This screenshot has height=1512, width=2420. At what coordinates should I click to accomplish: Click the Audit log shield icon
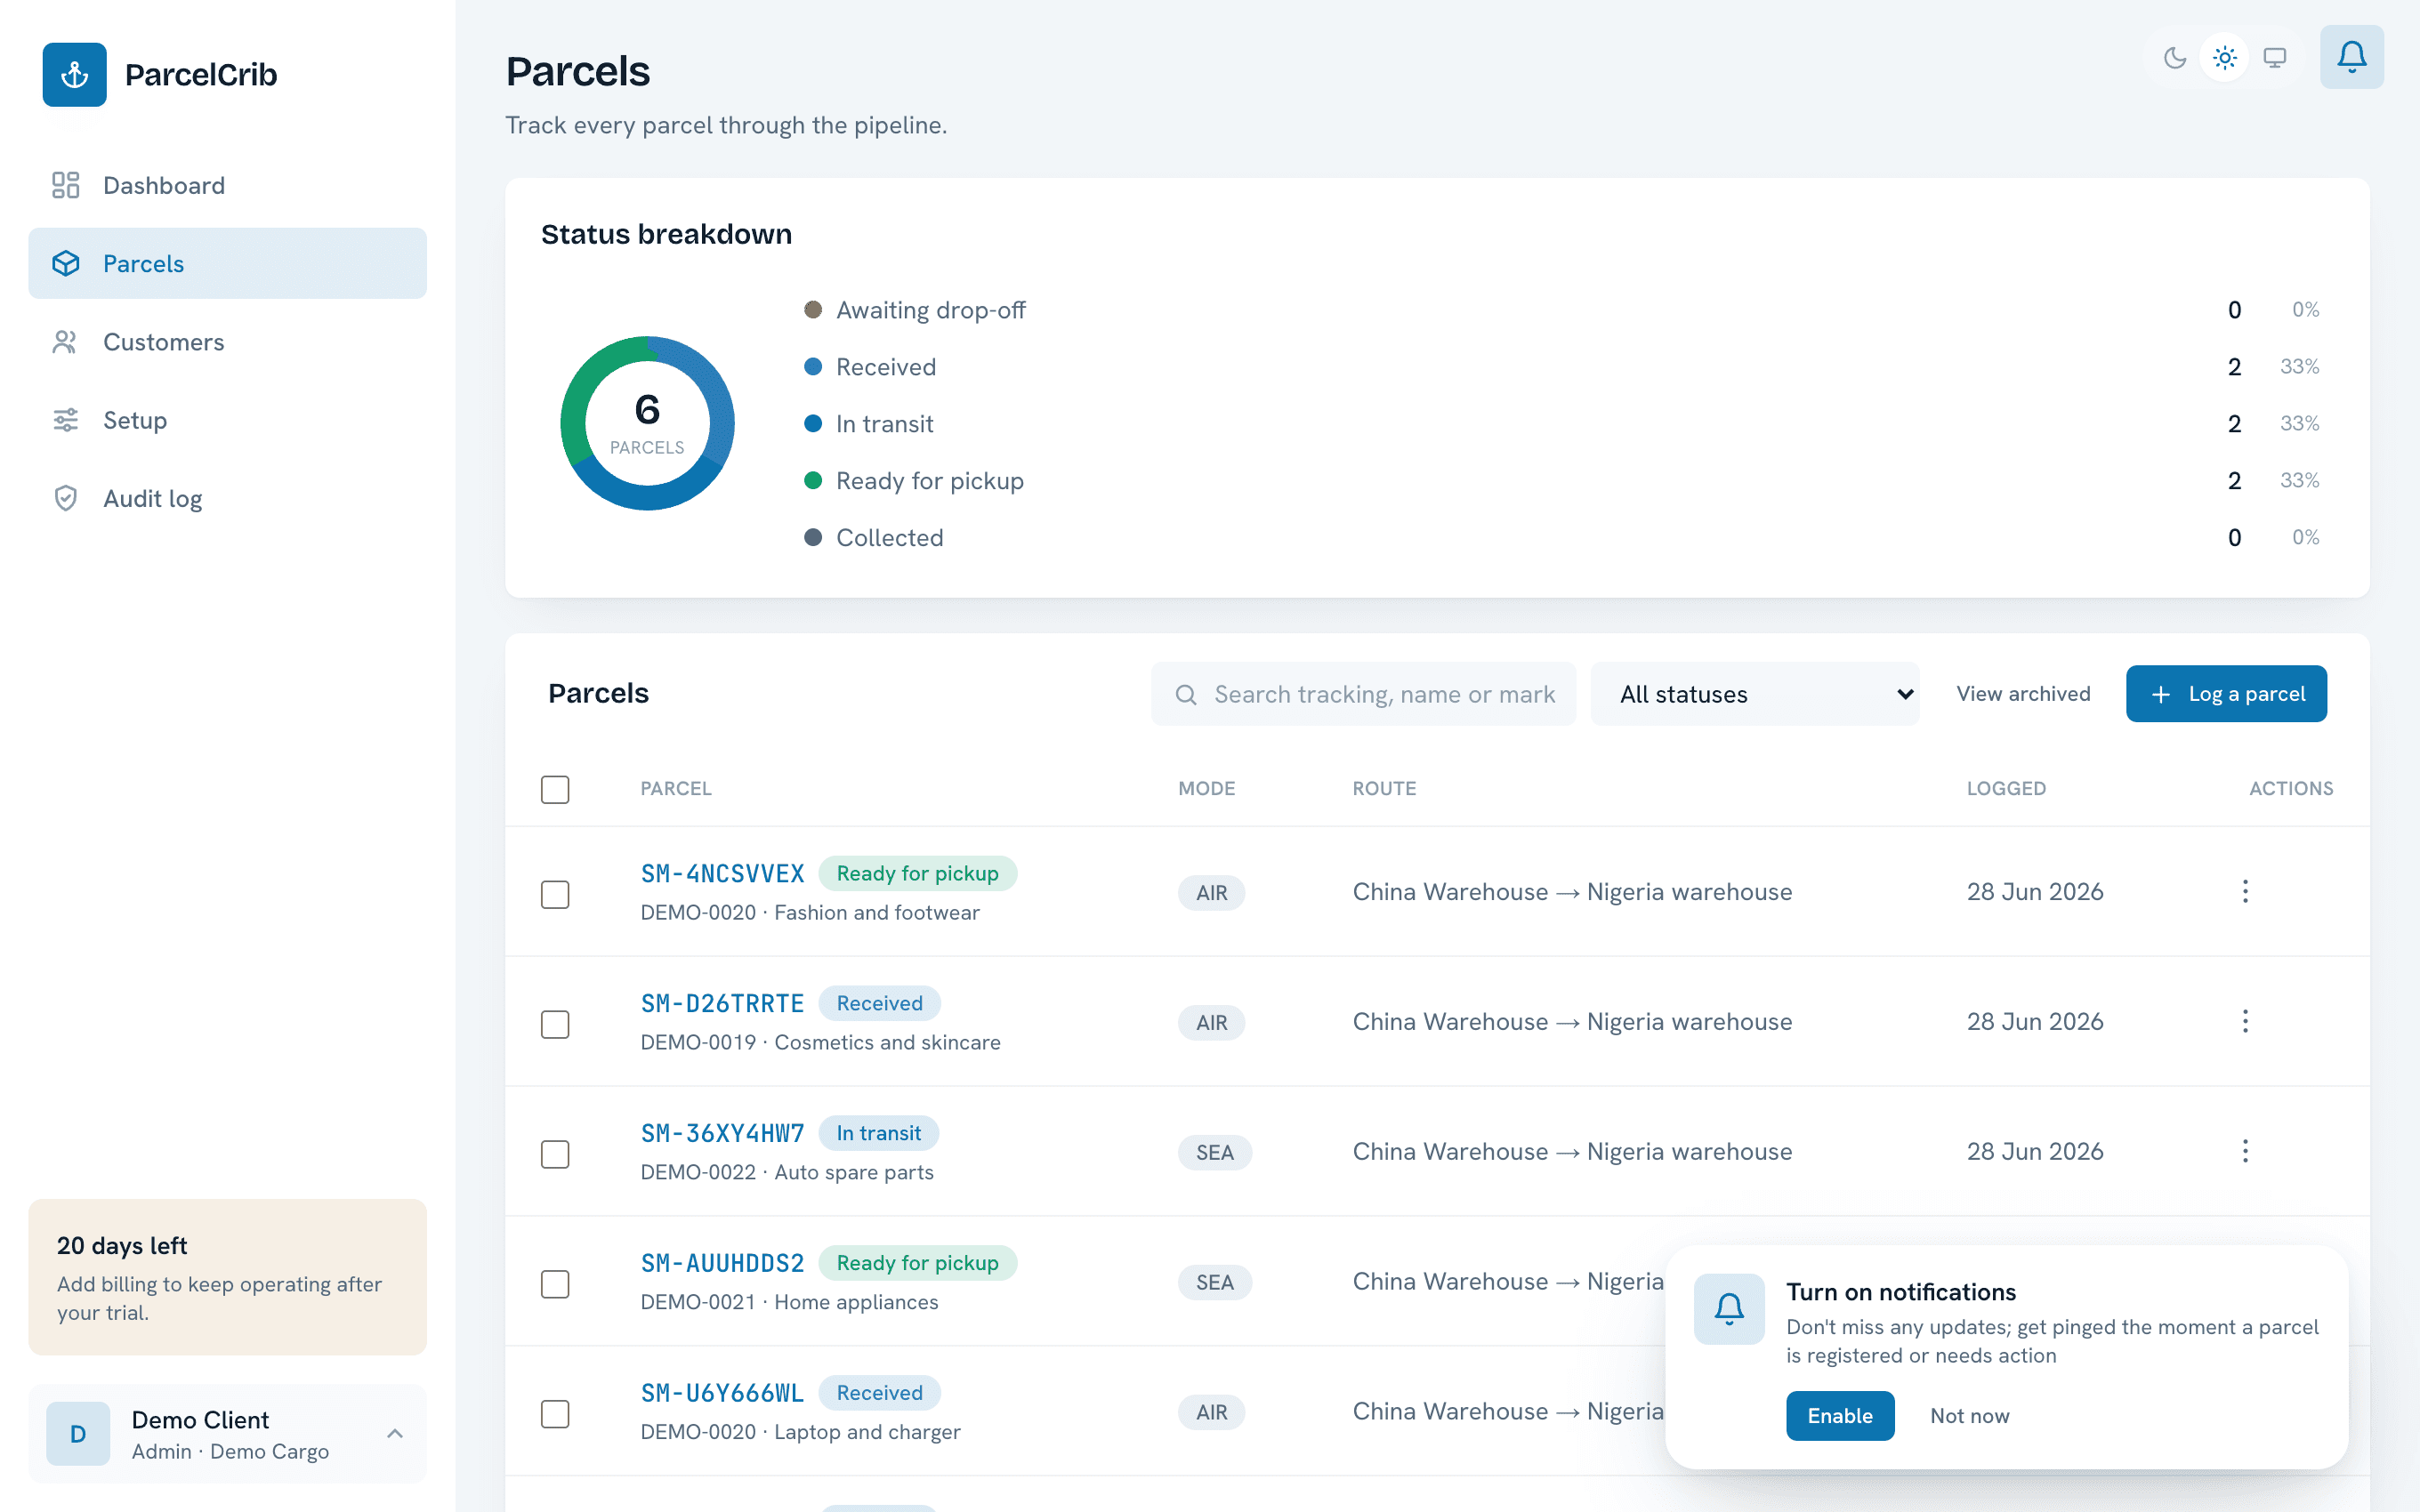(66, 498)
